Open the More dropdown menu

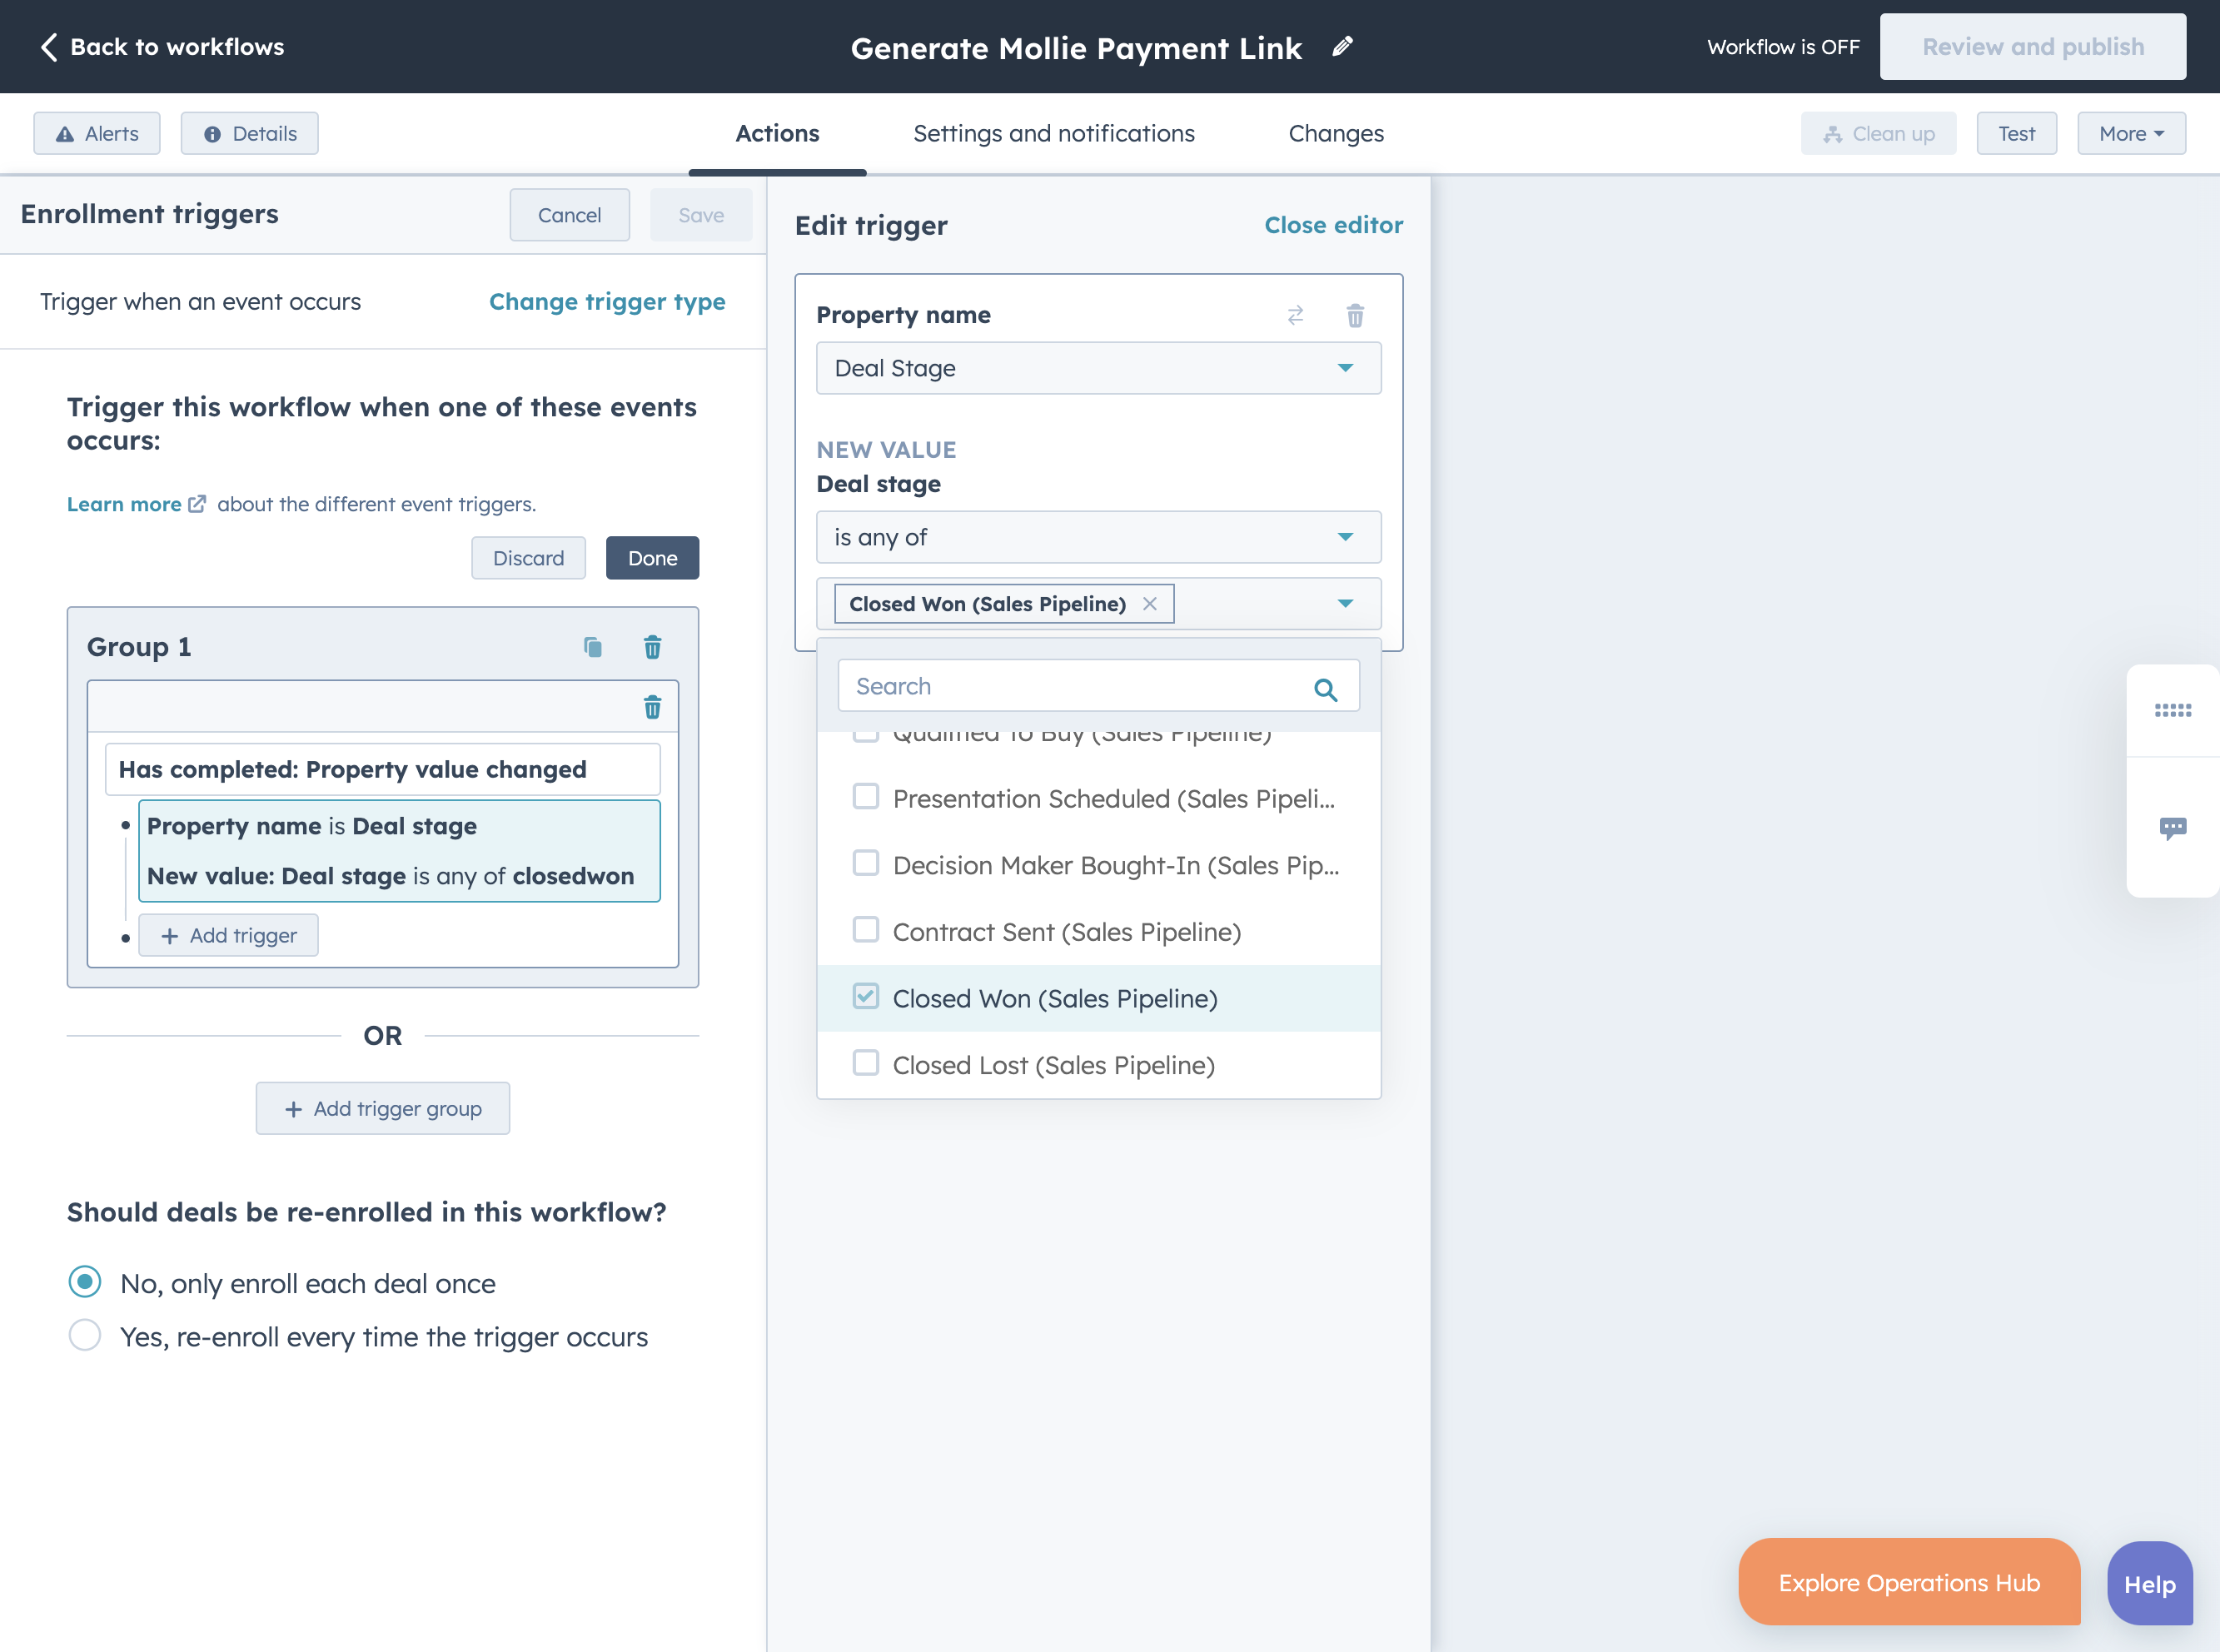click(2131, 133)
